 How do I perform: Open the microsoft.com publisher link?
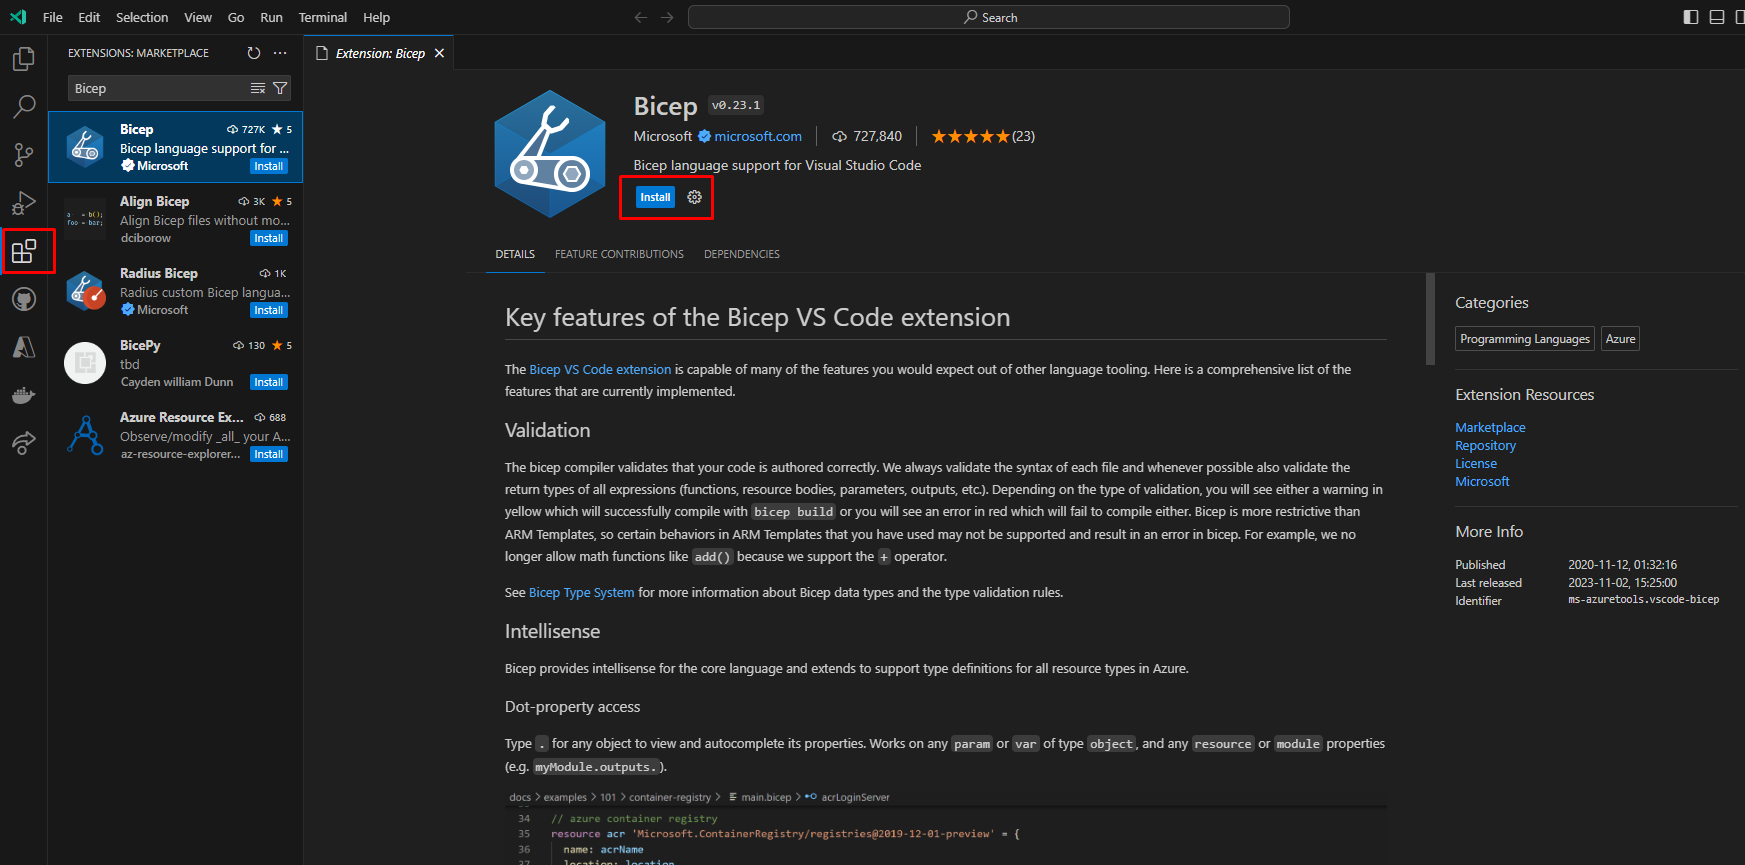pyautogui.click(x=758, y=136)
